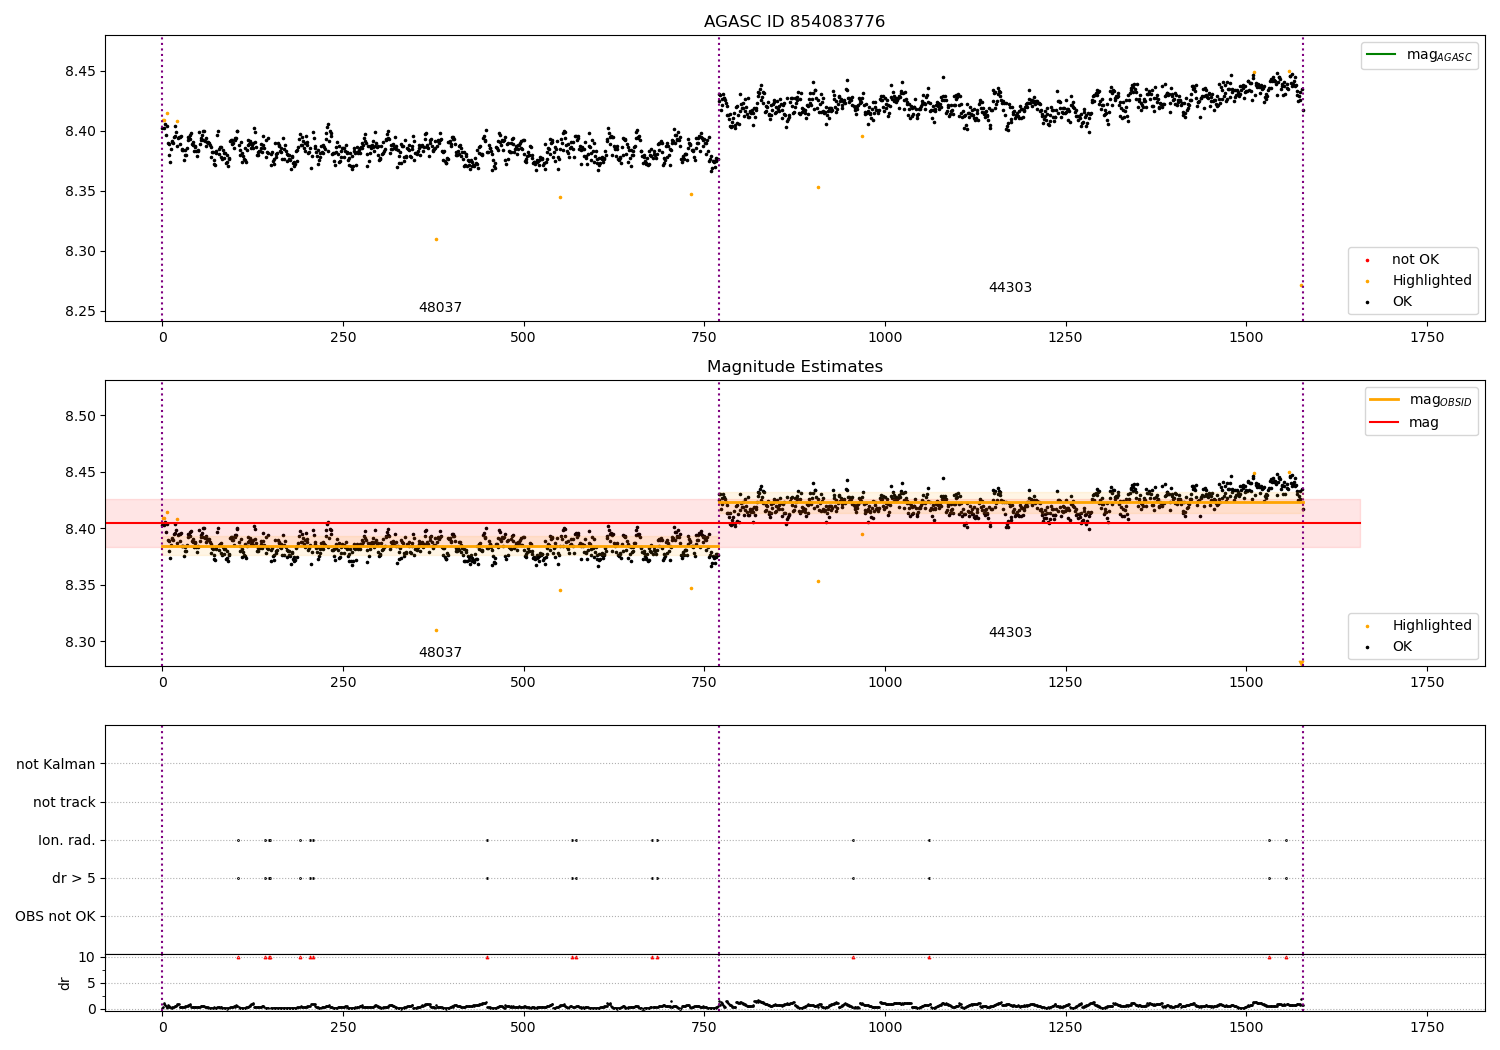Click the '10' tick on the dr axis

[x=87, y=957]
